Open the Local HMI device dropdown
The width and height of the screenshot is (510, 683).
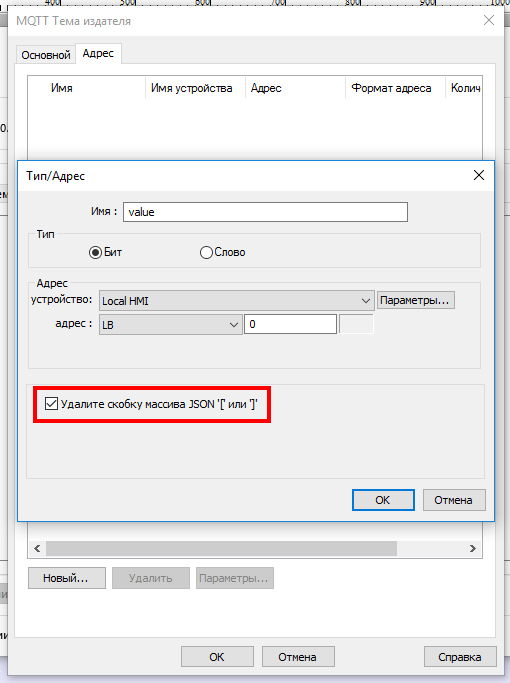click(x=236, y=301)
